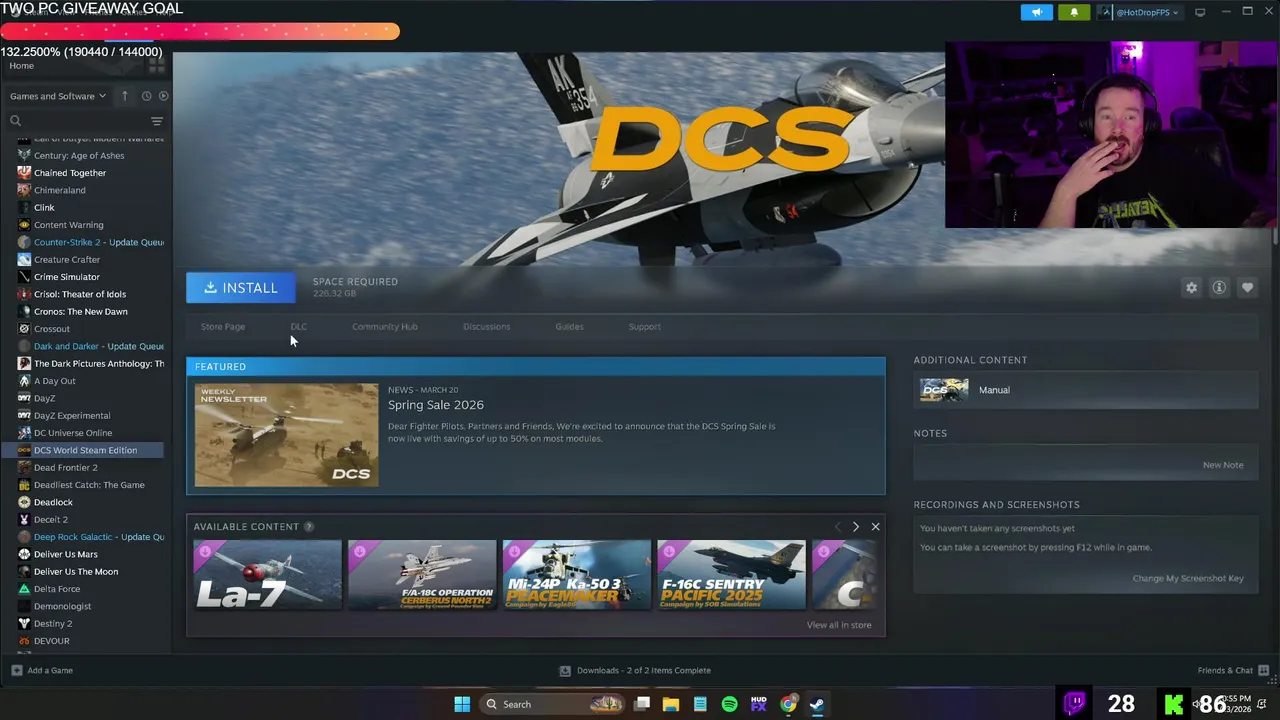Image resolution: width=1280 pixels, height=720 pixels.
Task: Click the Spring Sale 2026 headline
Action: (x=436, y=405)
